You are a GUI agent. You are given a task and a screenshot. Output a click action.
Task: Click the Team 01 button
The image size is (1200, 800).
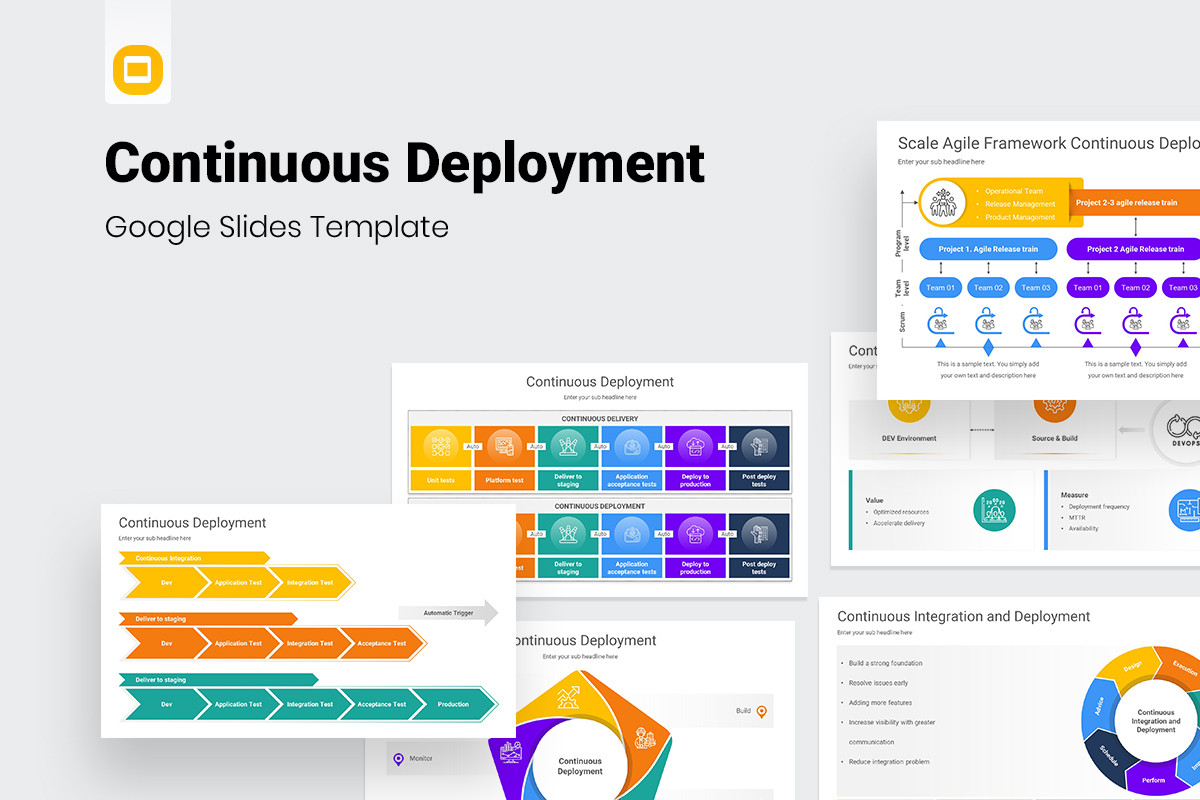coord(940,287)
